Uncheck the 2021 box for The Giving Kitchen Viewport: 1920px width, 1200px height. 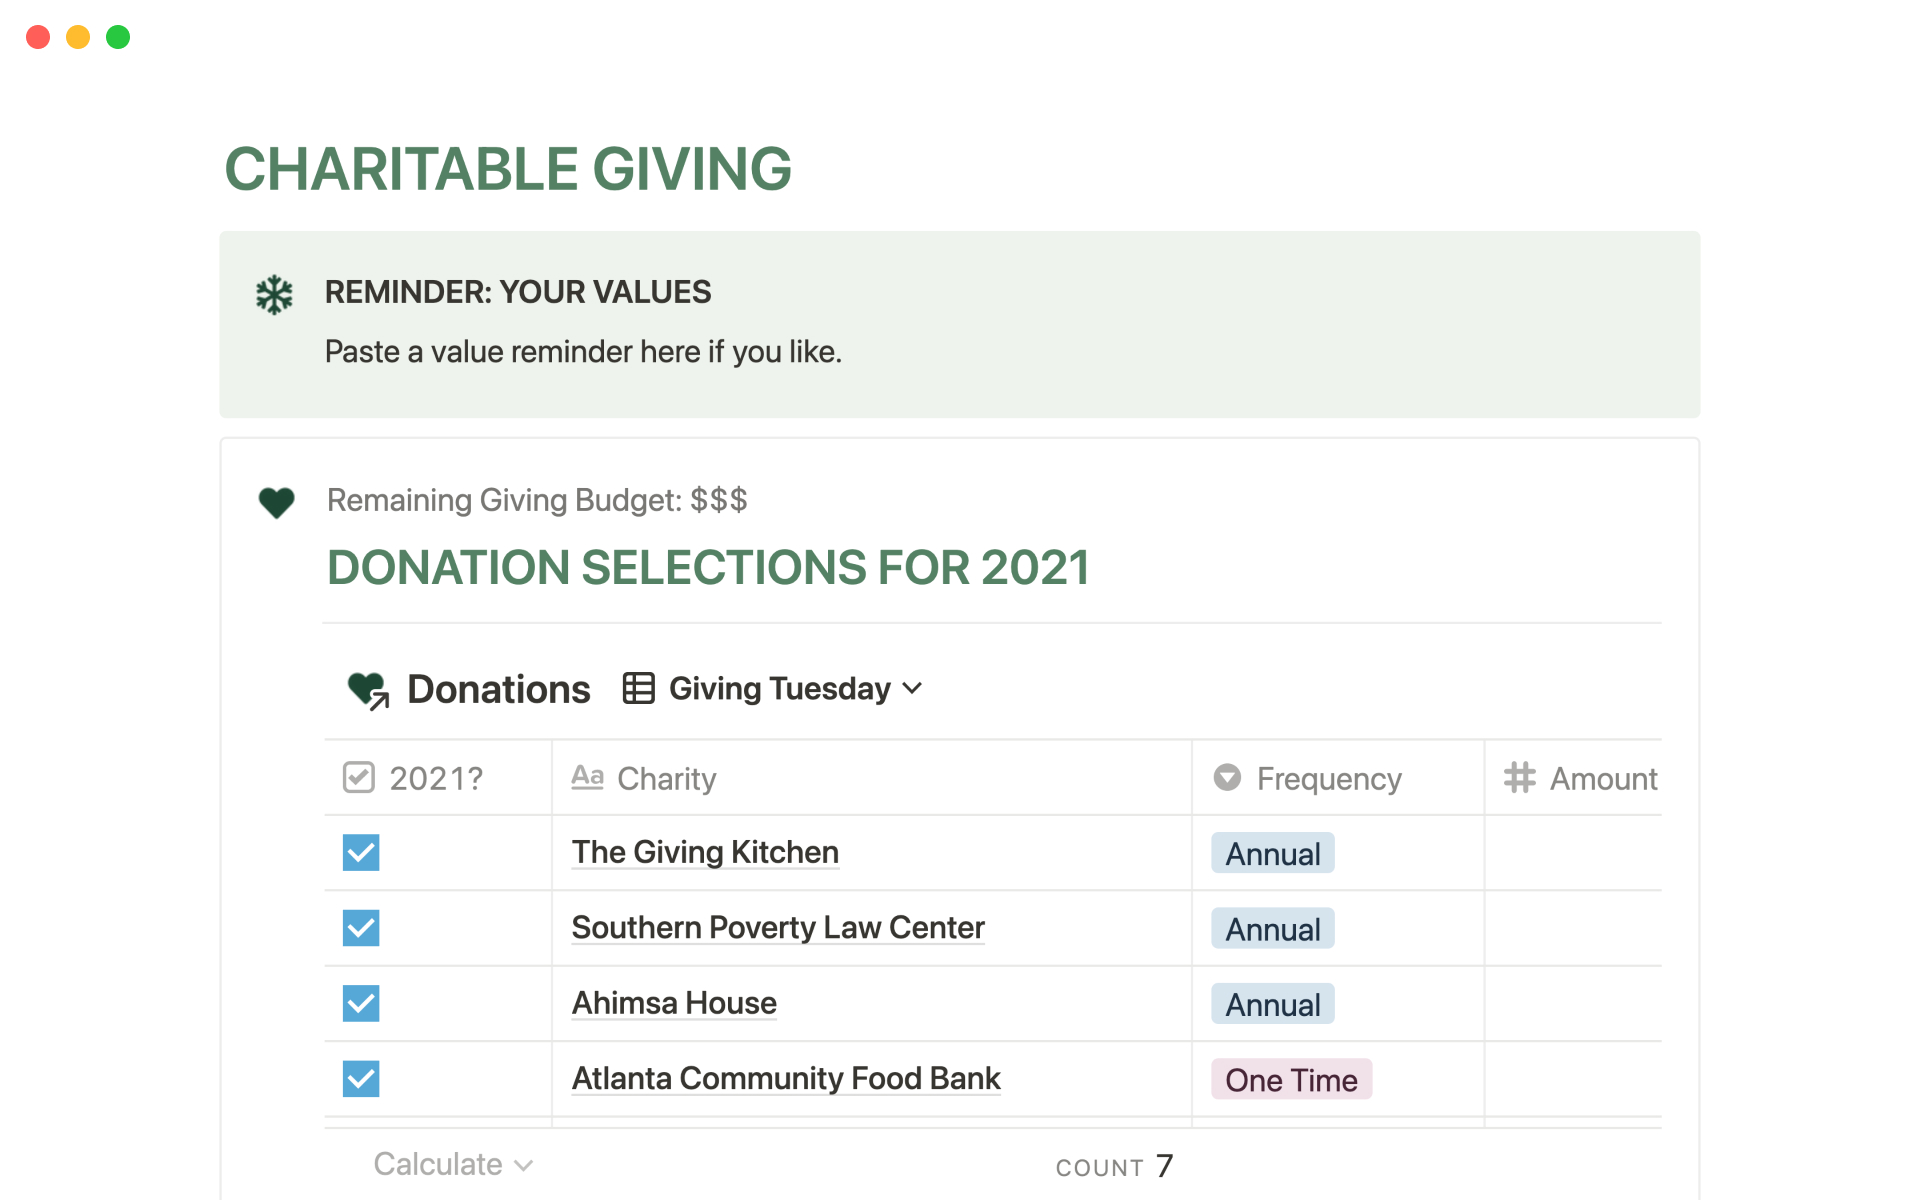point(361,853)
